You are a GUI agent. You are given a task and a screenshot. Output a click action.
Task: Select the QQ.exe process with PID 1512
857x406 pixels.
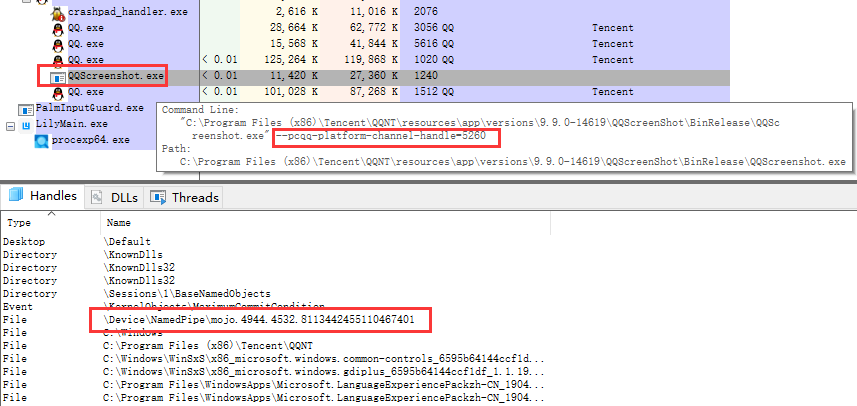tap(86, 92)
